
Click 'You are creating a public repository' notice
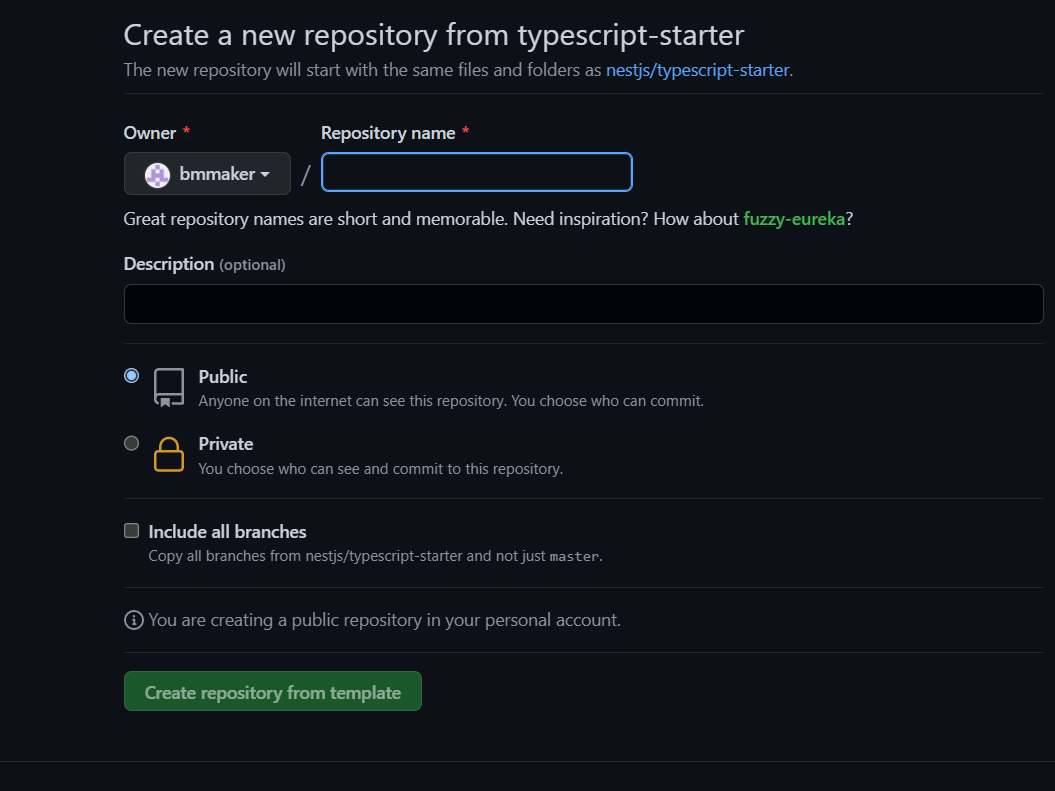click(385, 620)
